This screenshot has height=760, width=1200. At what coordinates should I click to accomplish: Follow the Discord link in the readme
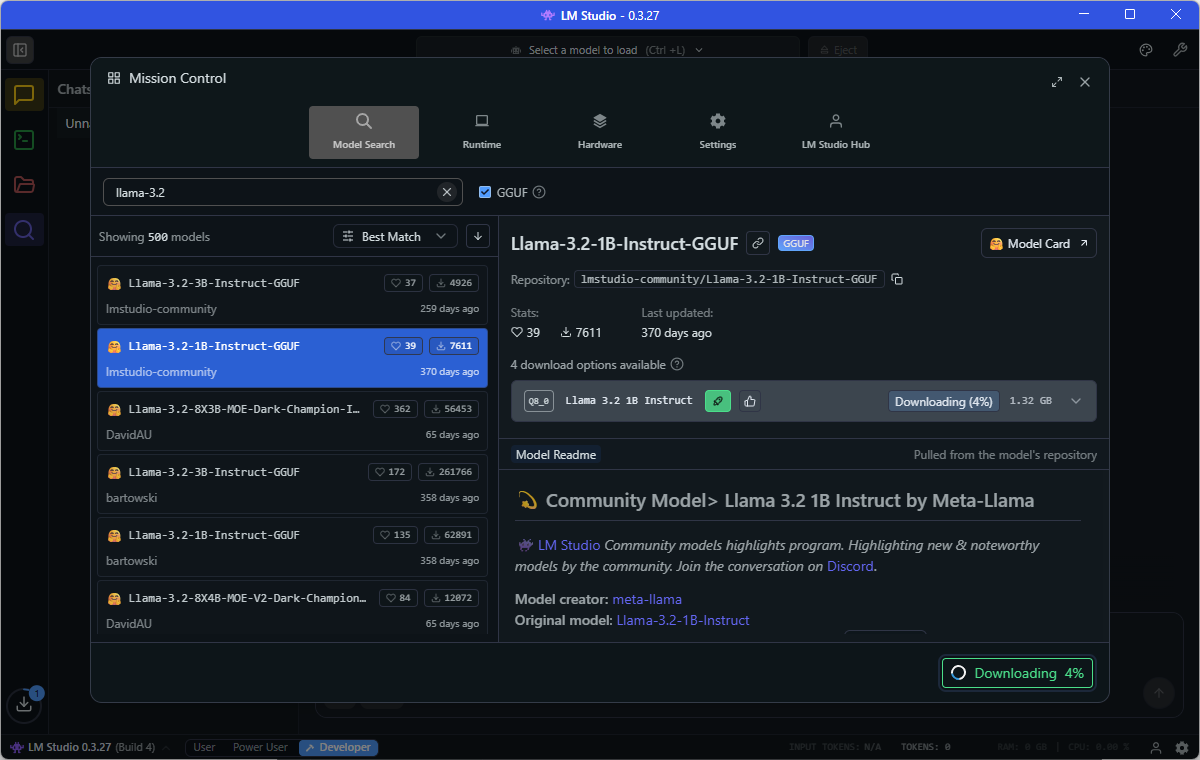click(850, 566)
